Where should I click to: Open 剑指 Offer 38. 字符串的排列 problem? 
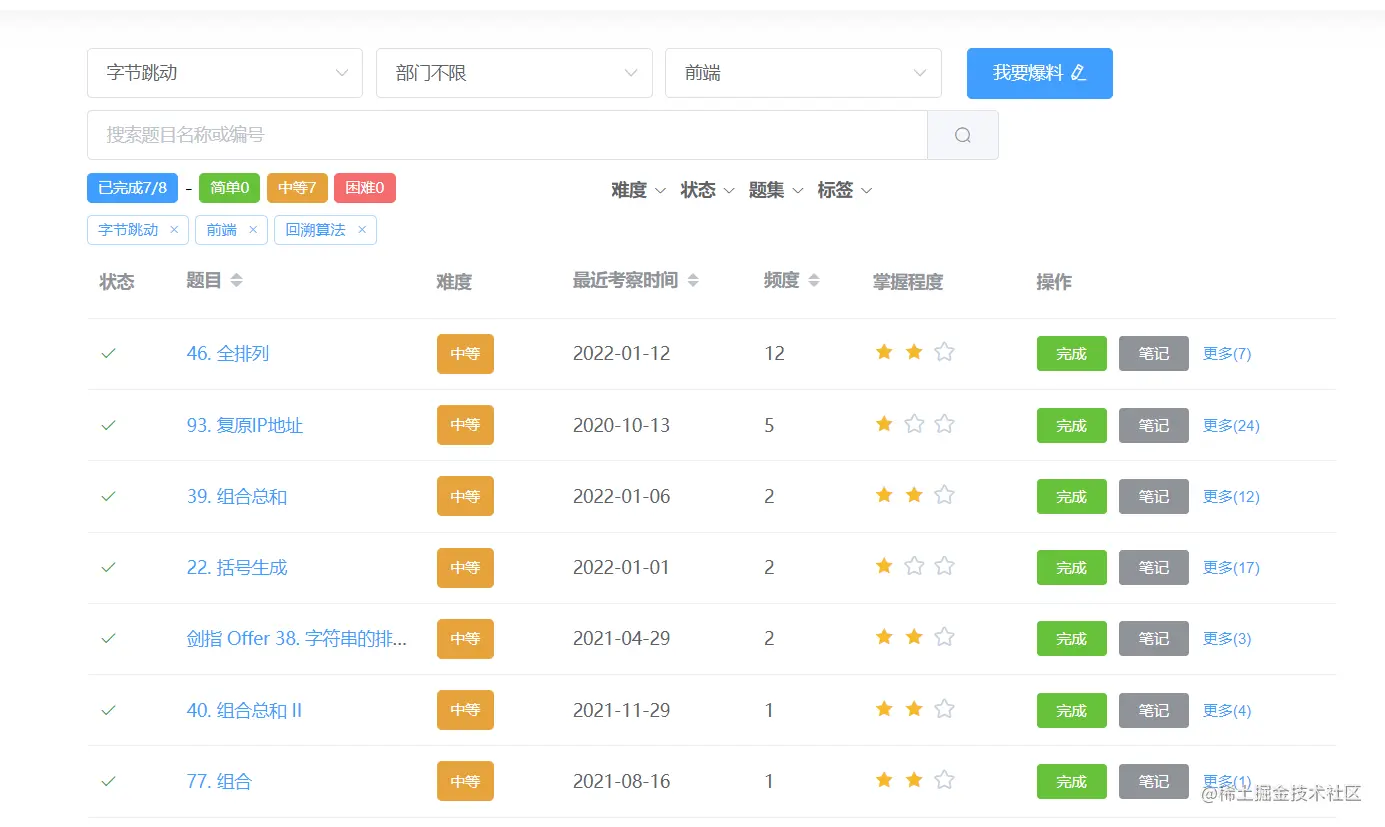coord(297,638)
